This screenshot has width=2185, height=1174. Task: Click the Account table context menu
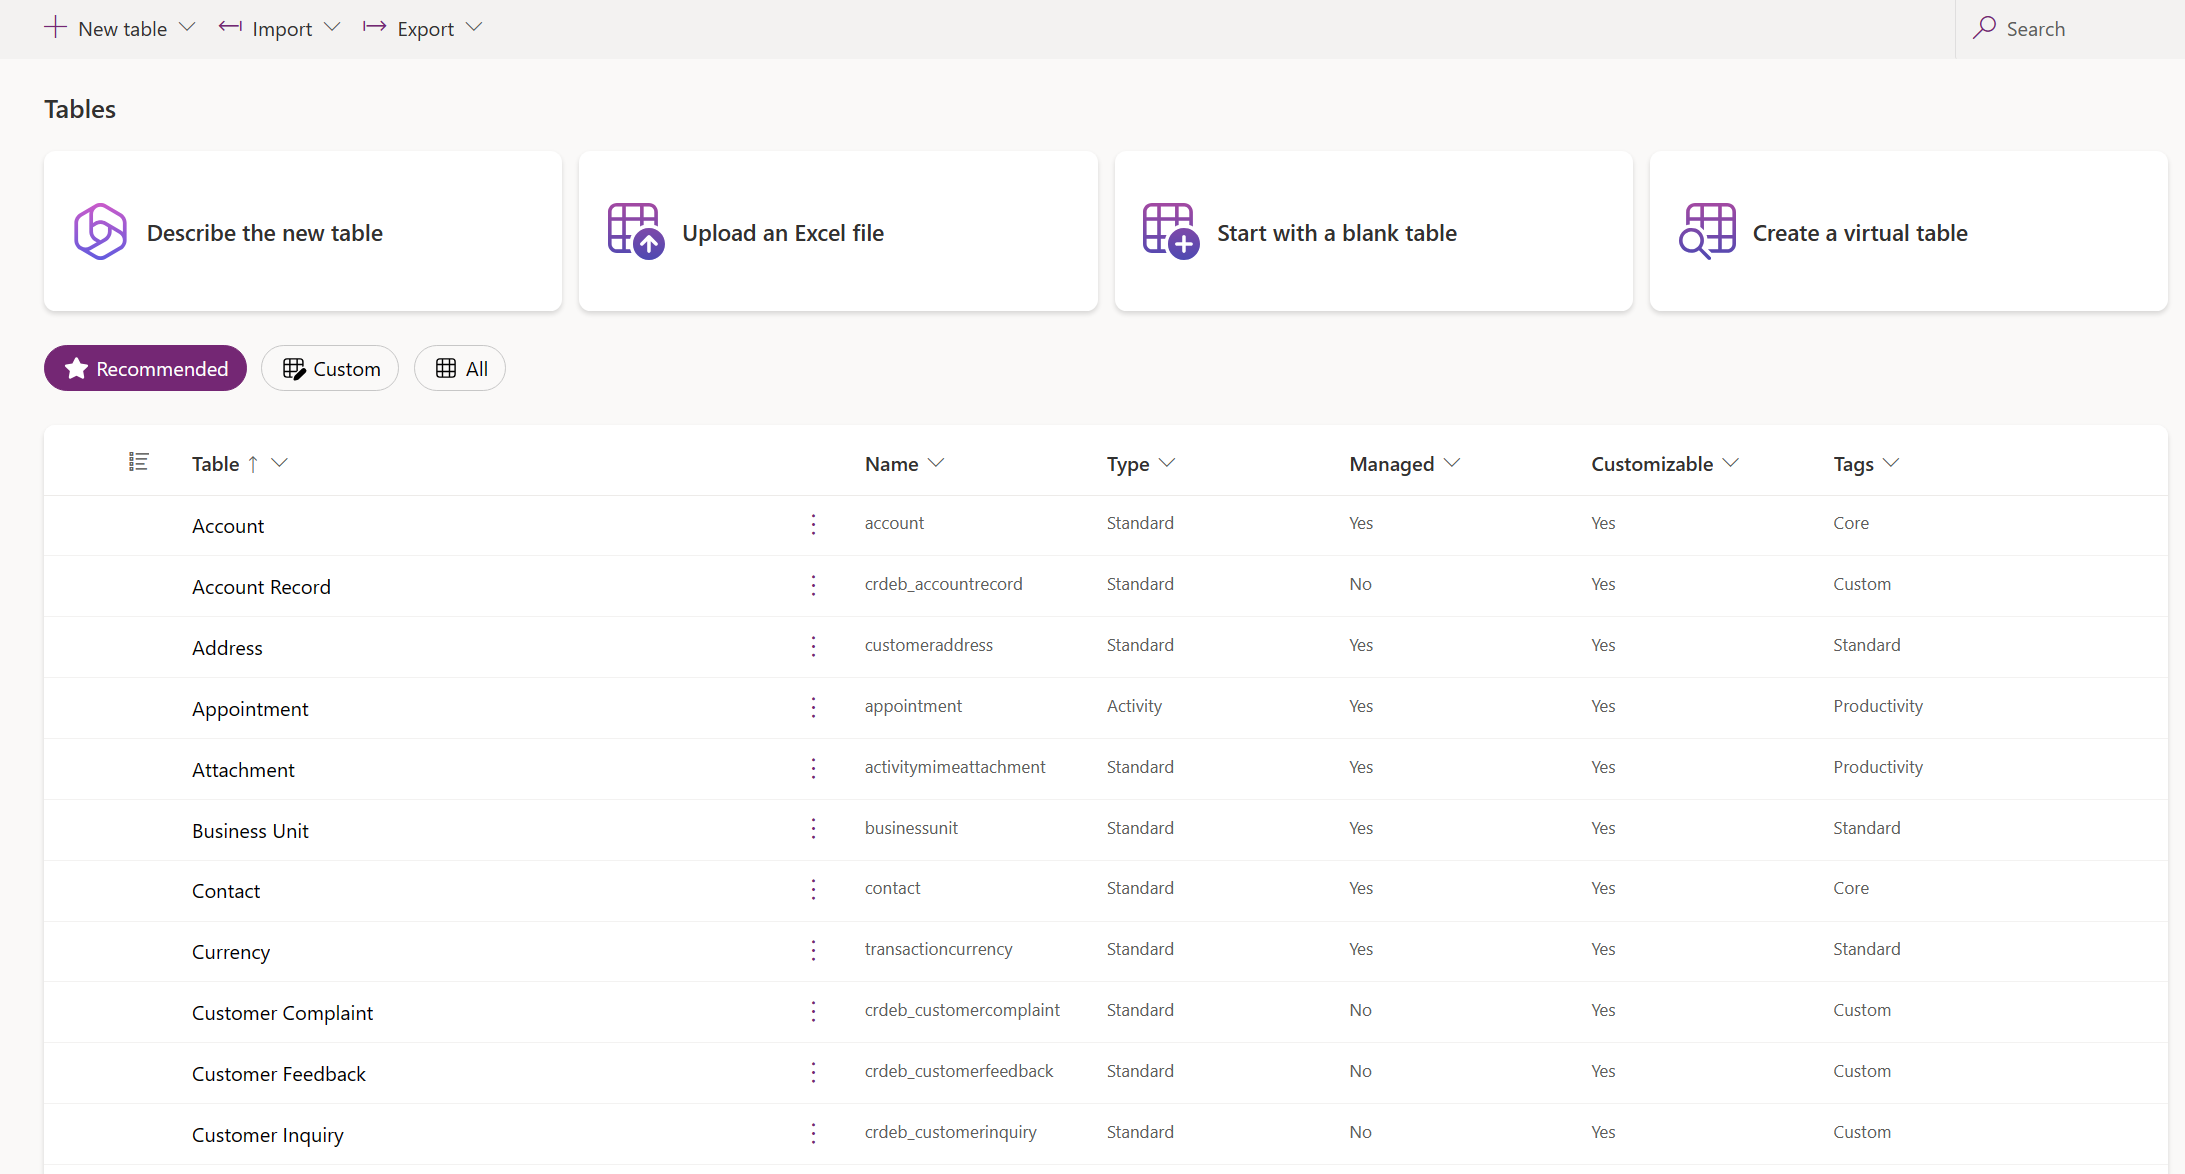814,523
